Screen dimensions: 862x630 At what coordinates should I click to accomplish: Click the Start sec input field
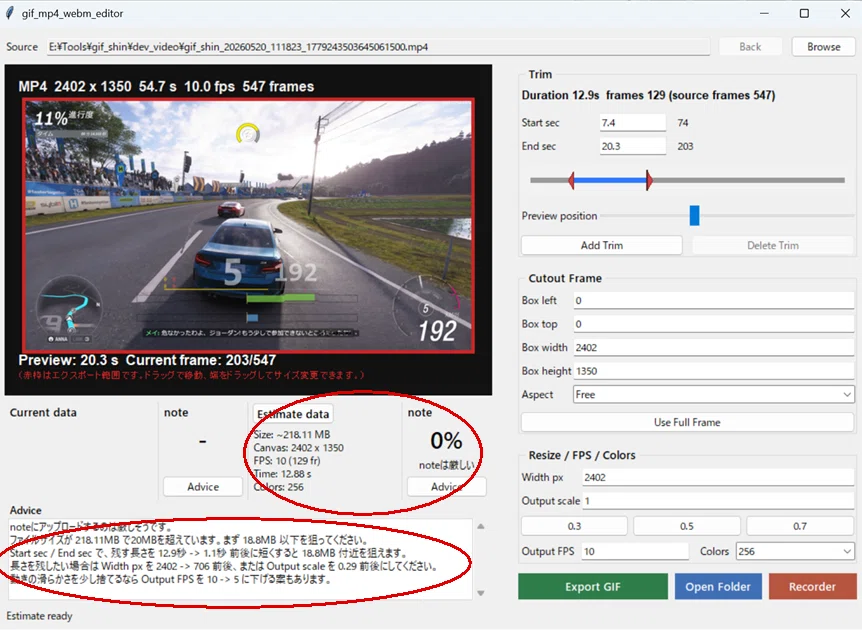(632, 123)
